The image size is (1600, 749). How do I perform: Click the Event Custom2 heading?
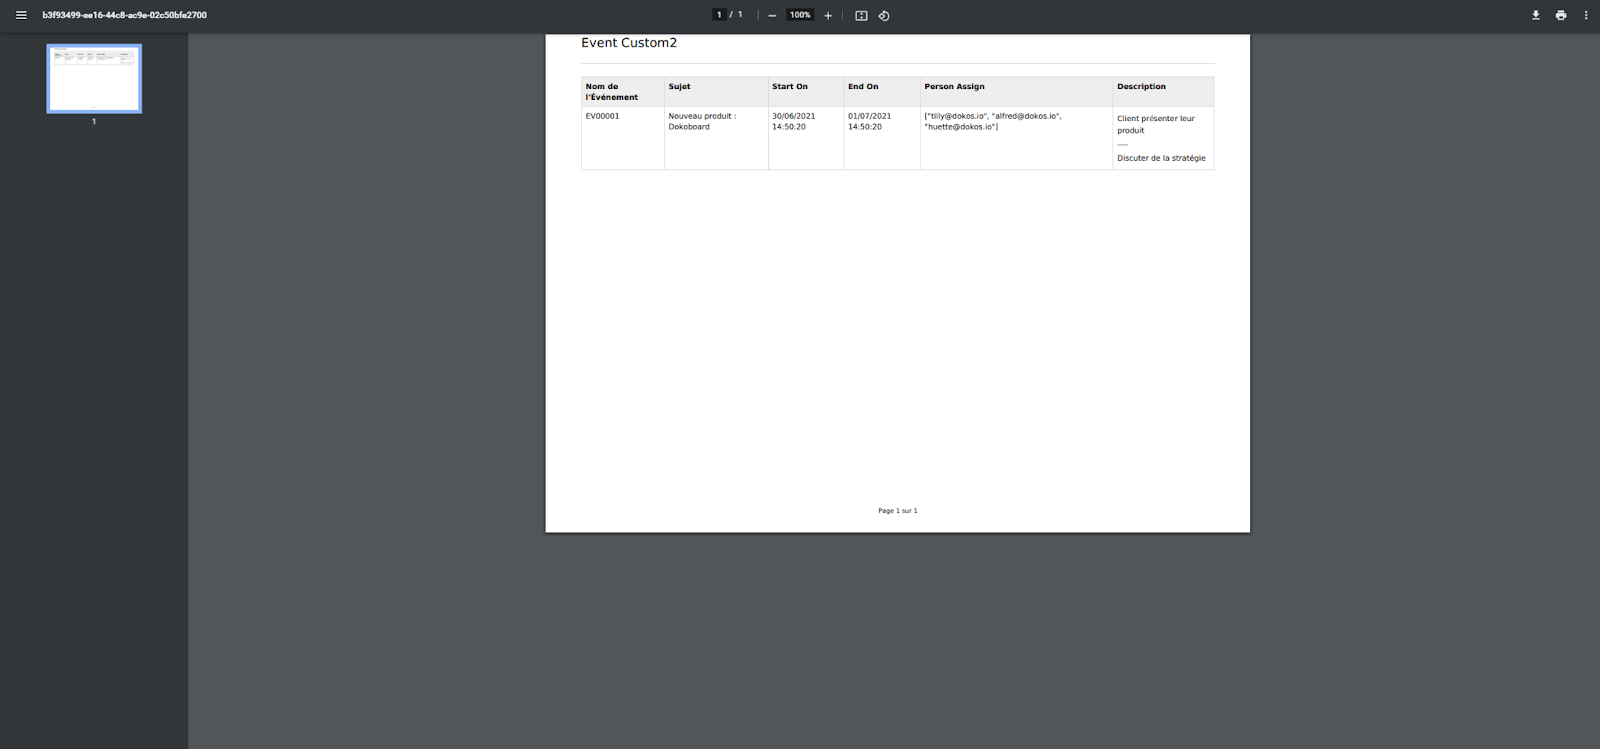coord(629,43)
